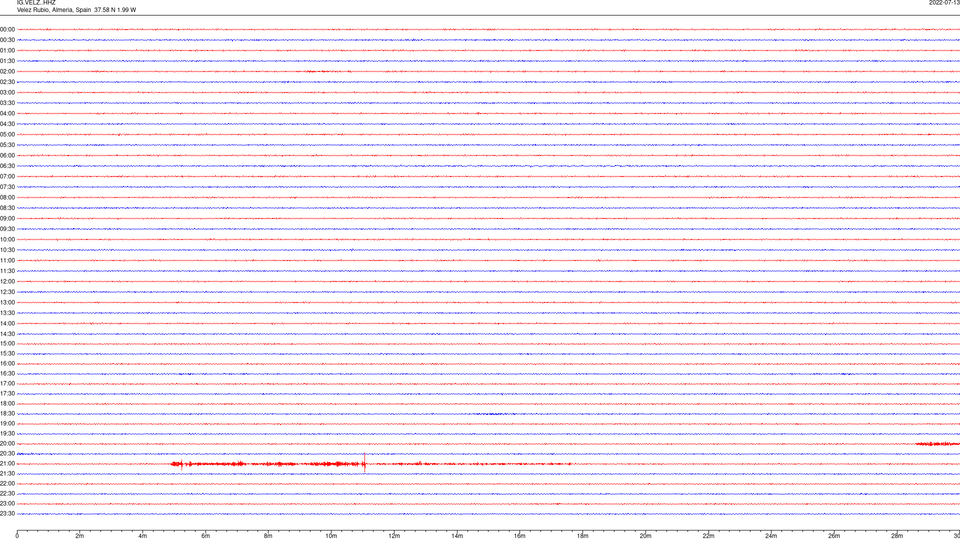Click the dense blue burst on the 18:30 trace

495,414
